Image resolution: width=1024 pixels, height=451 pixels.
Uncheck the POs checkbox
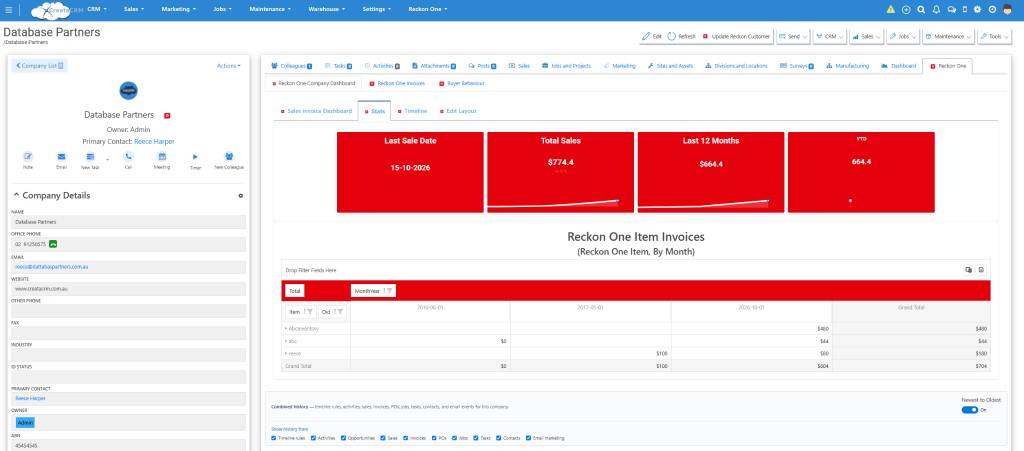click(x=433, y=438)
